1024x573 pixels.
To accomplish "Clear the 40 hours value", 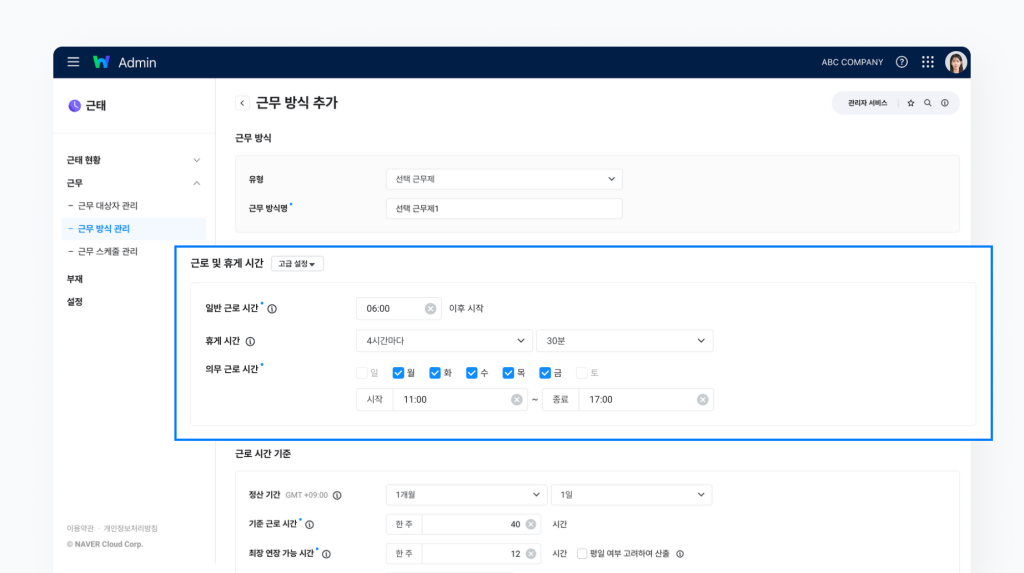I will pyautogui.click(x=531, y=525).
